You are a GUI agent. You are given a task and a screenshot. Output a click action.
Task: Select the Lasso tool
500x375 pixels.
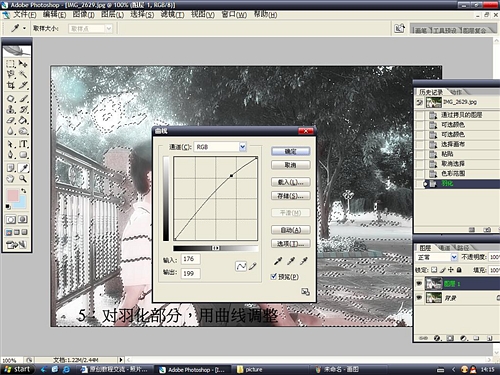tap(11, 74)
